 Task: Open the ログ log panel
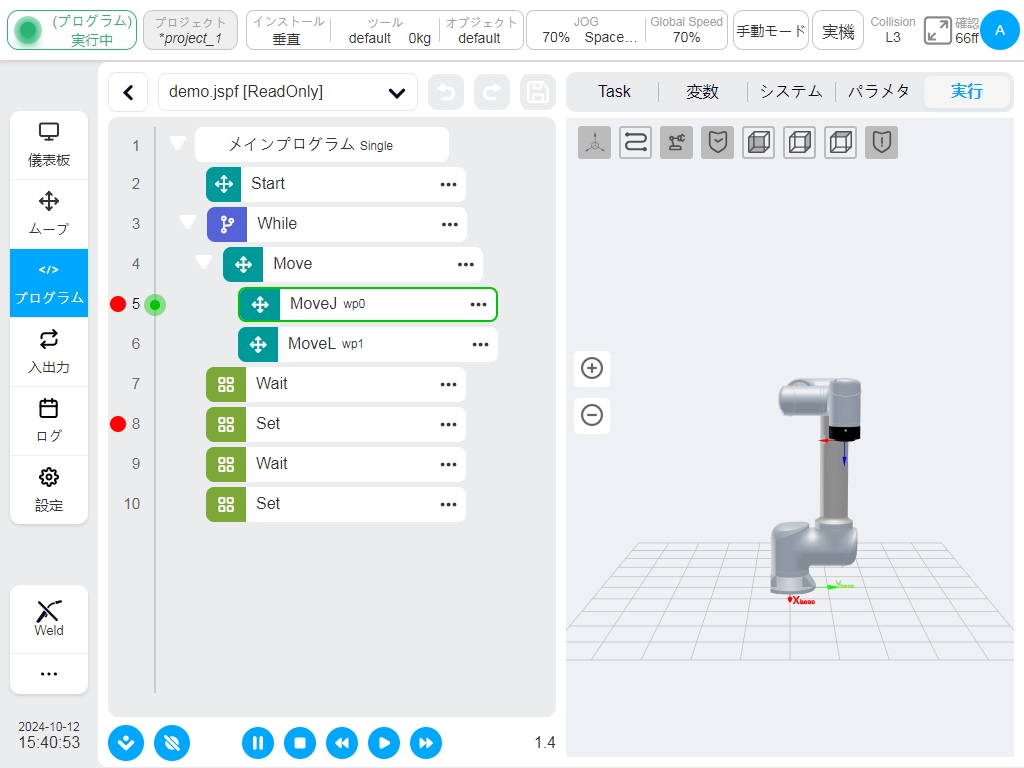(49, 421)
